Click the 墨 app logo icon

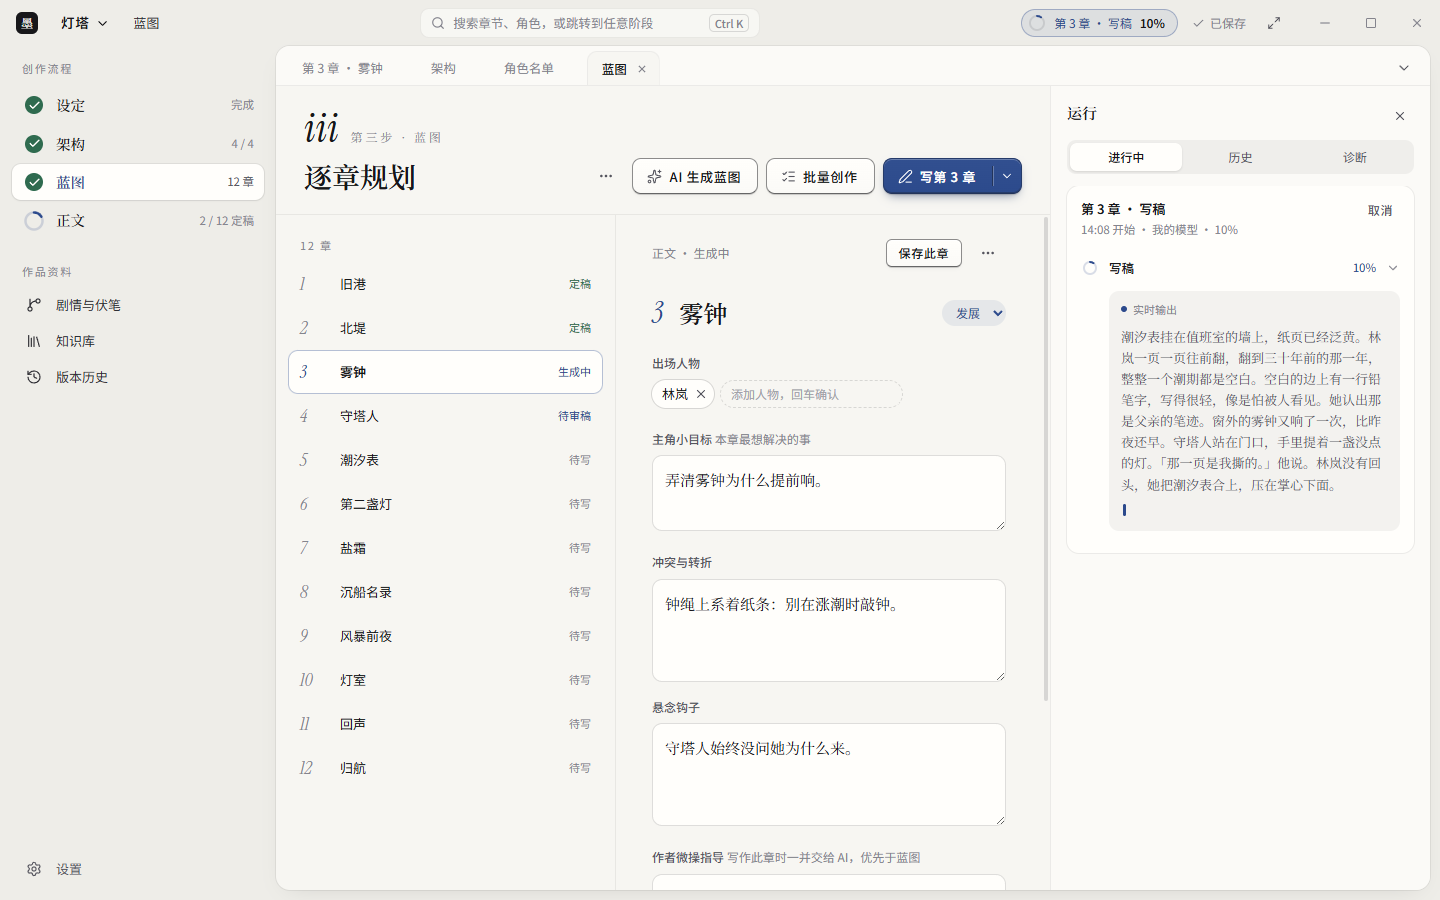tap(27, 23)
